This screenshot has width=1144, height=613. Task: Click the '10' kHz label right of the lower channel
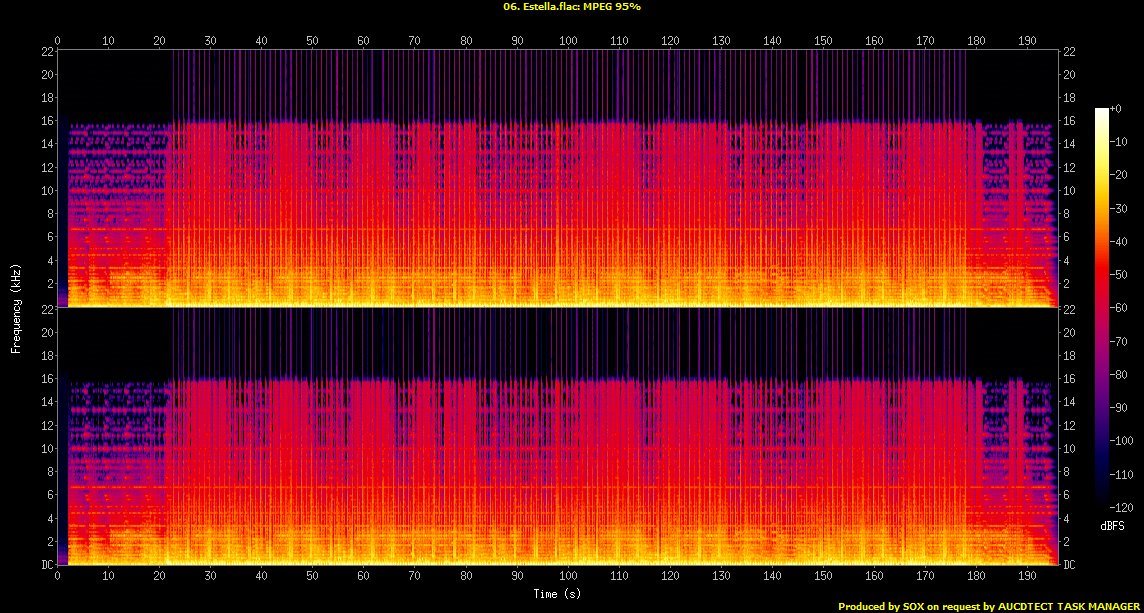point(1069,449)
